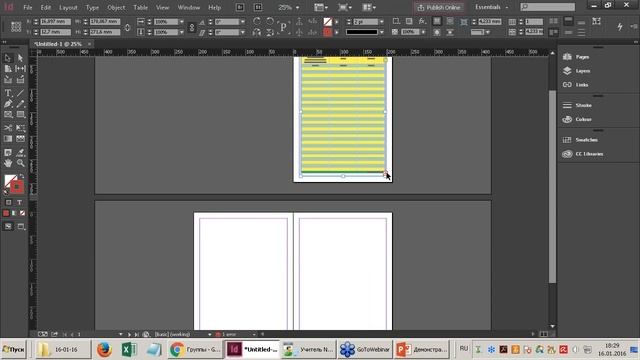Open the Essentials workspace dropdown
The width and height of the screenshot is (640, 360).
tap(491, 7)
